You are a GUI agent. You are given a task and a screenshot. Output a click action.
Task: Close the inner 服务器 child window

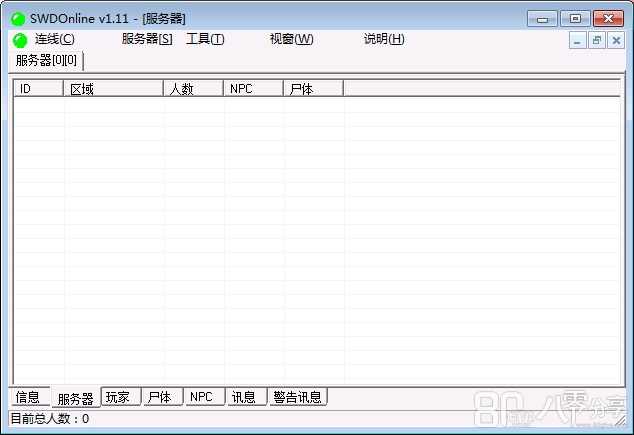[x=616, y=40]
